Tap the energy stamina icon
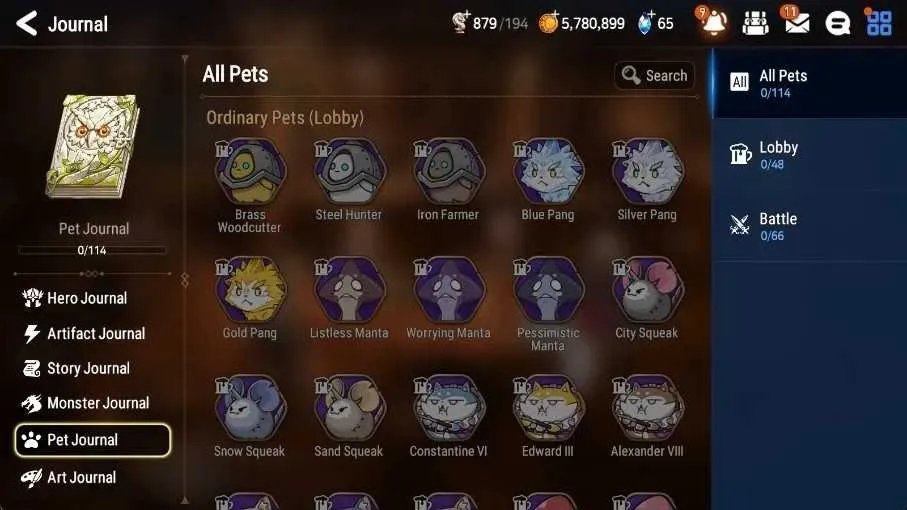This screenshot has height=510, width=907. 460,23
